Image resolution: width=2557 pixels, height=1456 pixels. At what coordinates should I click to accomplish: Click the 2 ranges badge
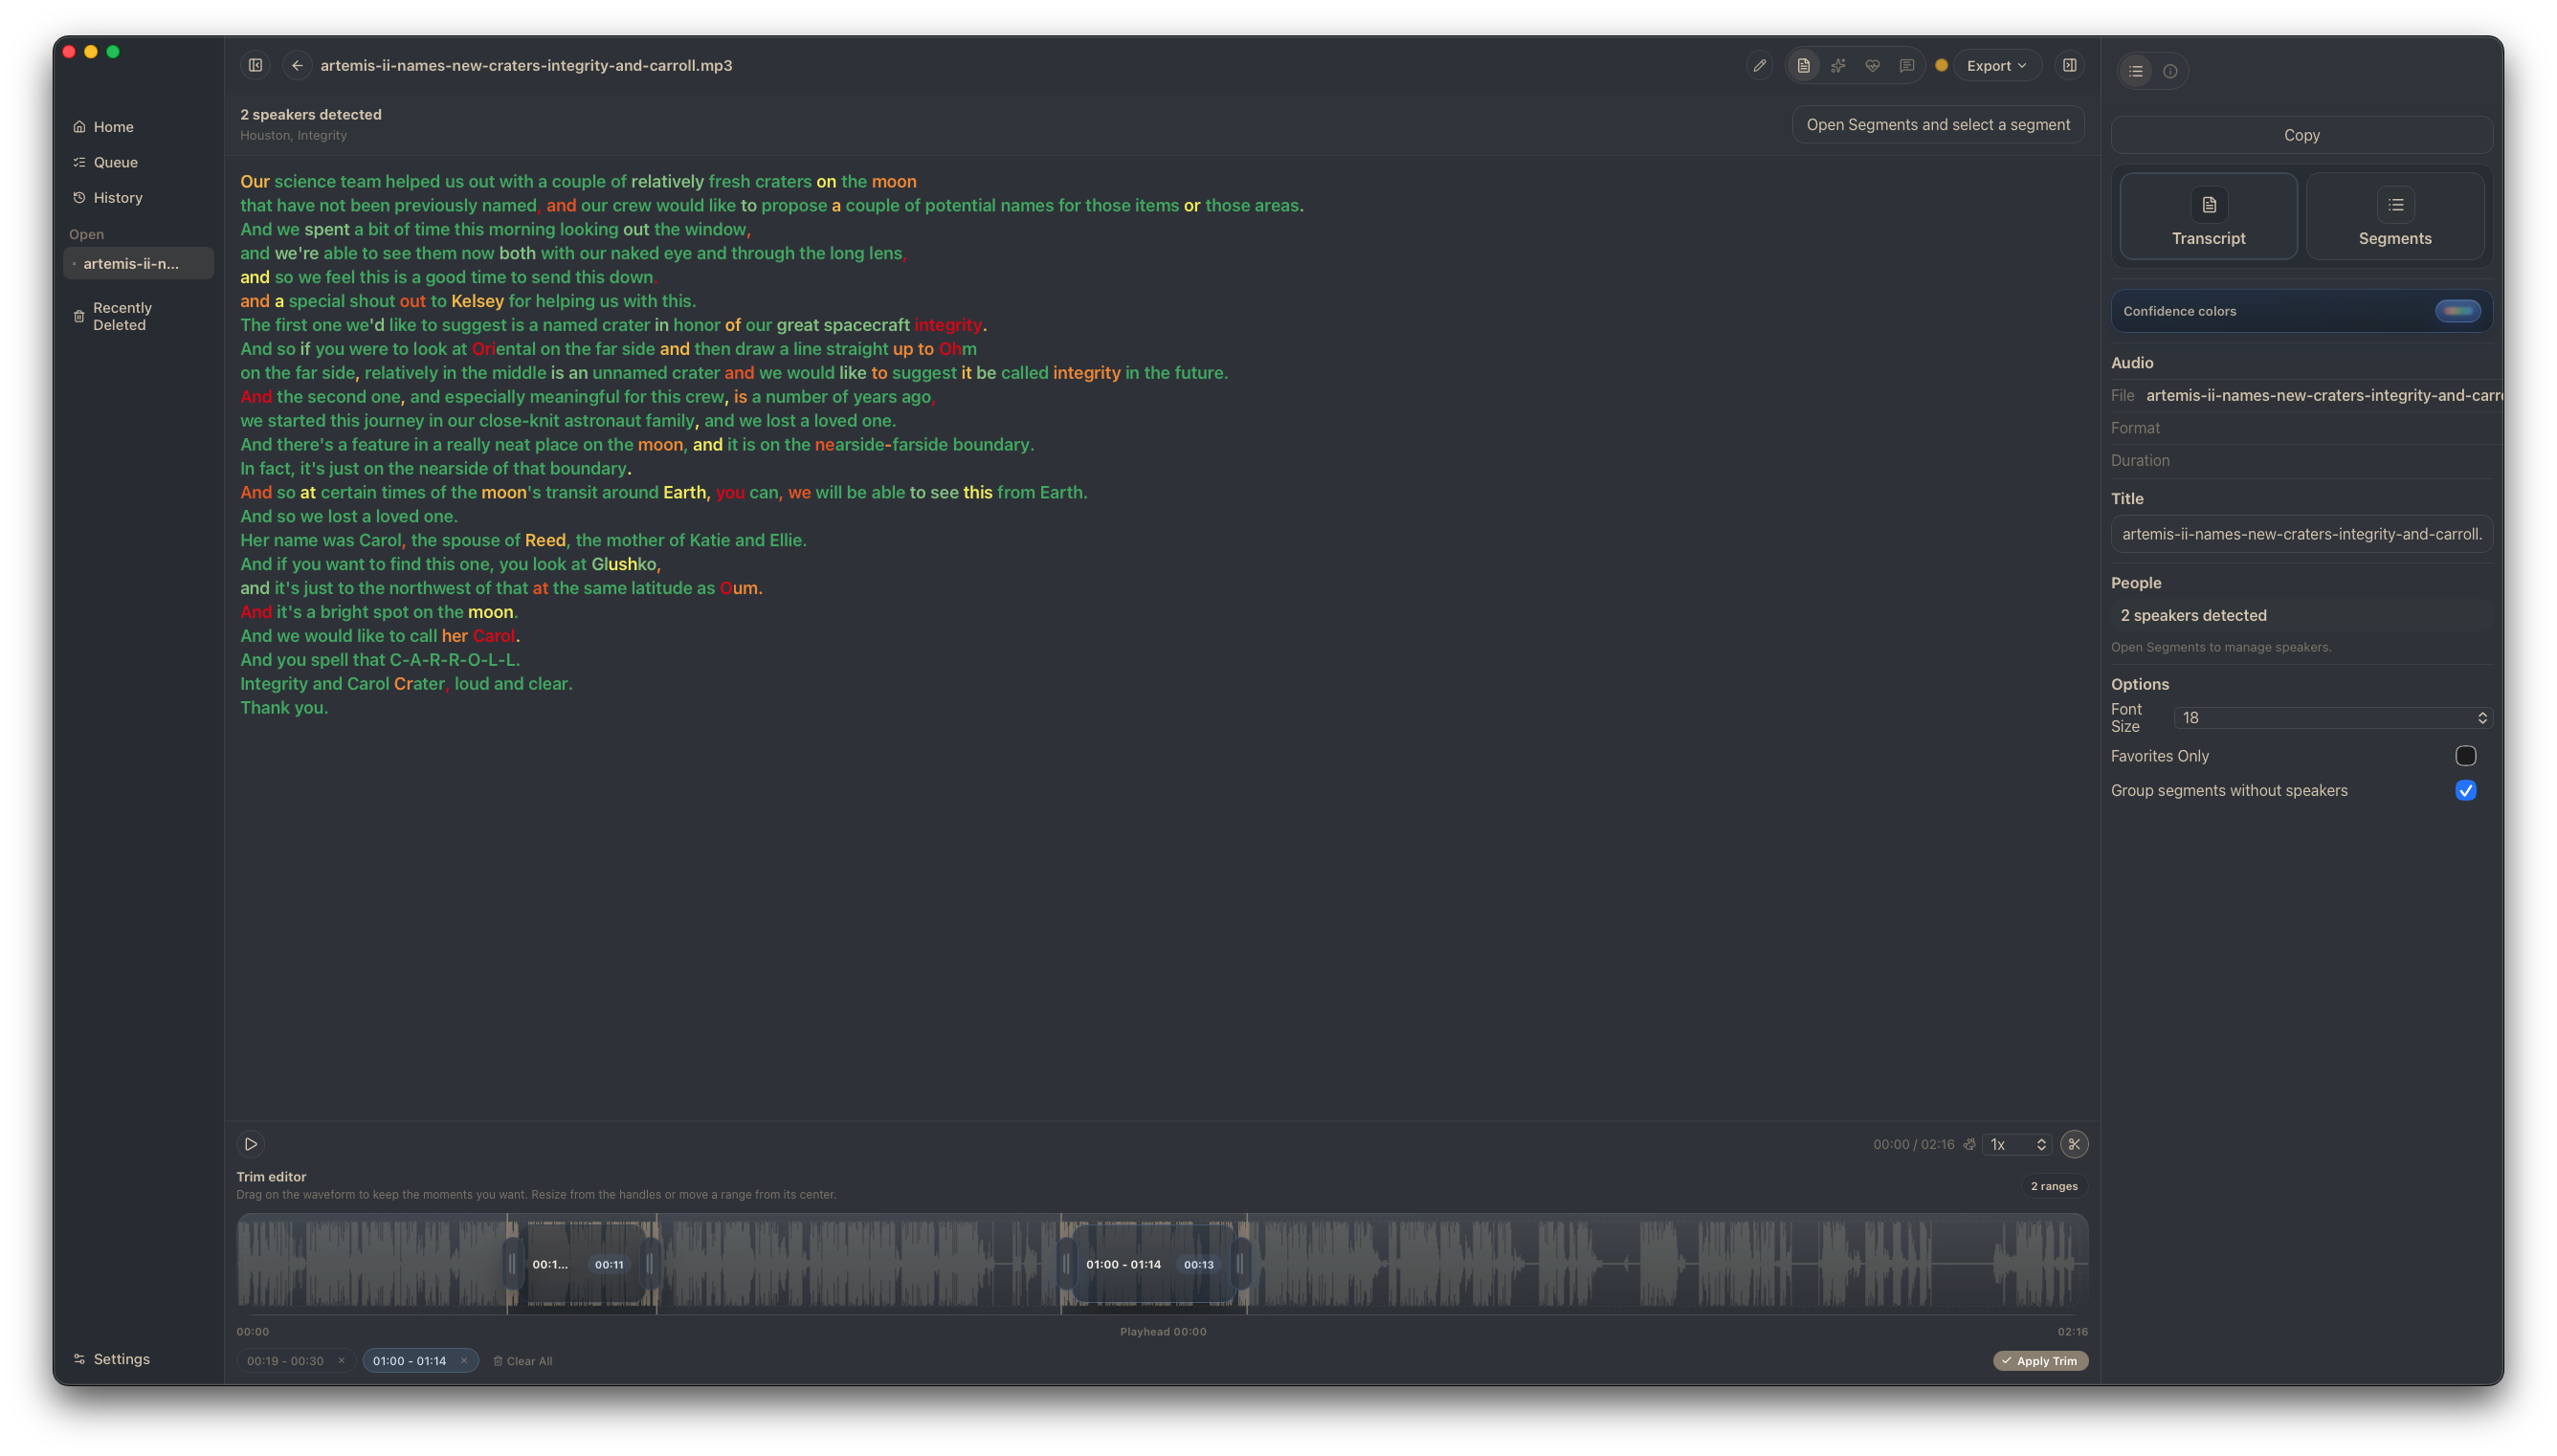tap(2053, 1187)
